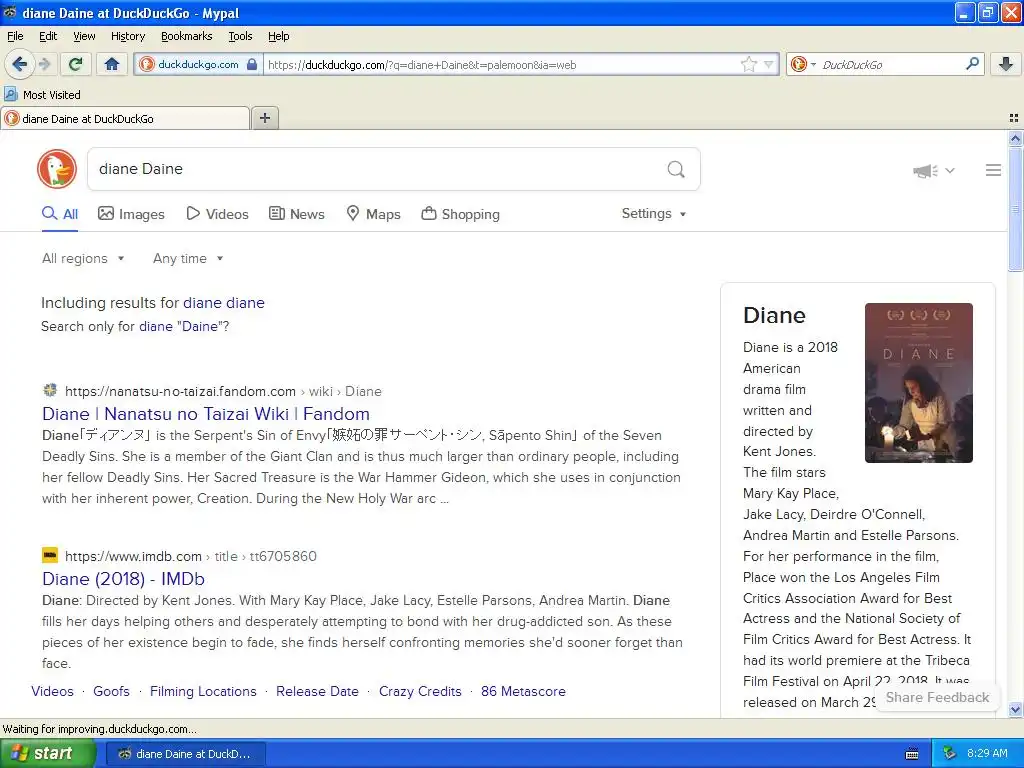Open the IMDb Goofs sitelink
The width and height of the screenshot is (1024, 768).
click(x=112, y=692)
